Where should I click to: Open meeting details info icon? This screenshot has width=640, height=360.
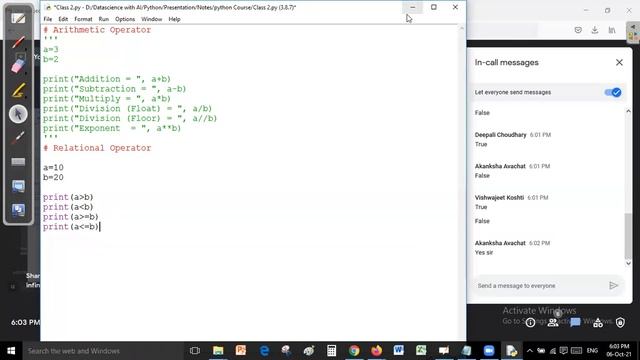coord(530,323)
